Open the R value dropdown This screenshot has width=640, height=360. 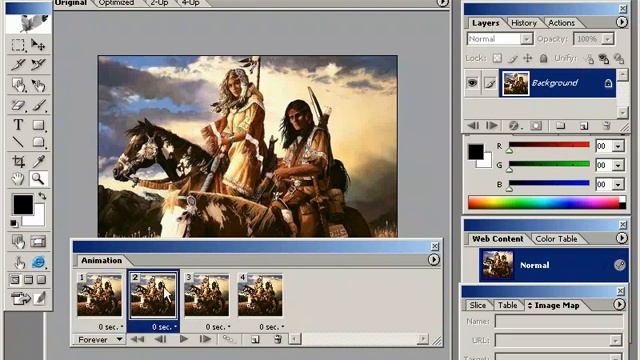(618, 146)
